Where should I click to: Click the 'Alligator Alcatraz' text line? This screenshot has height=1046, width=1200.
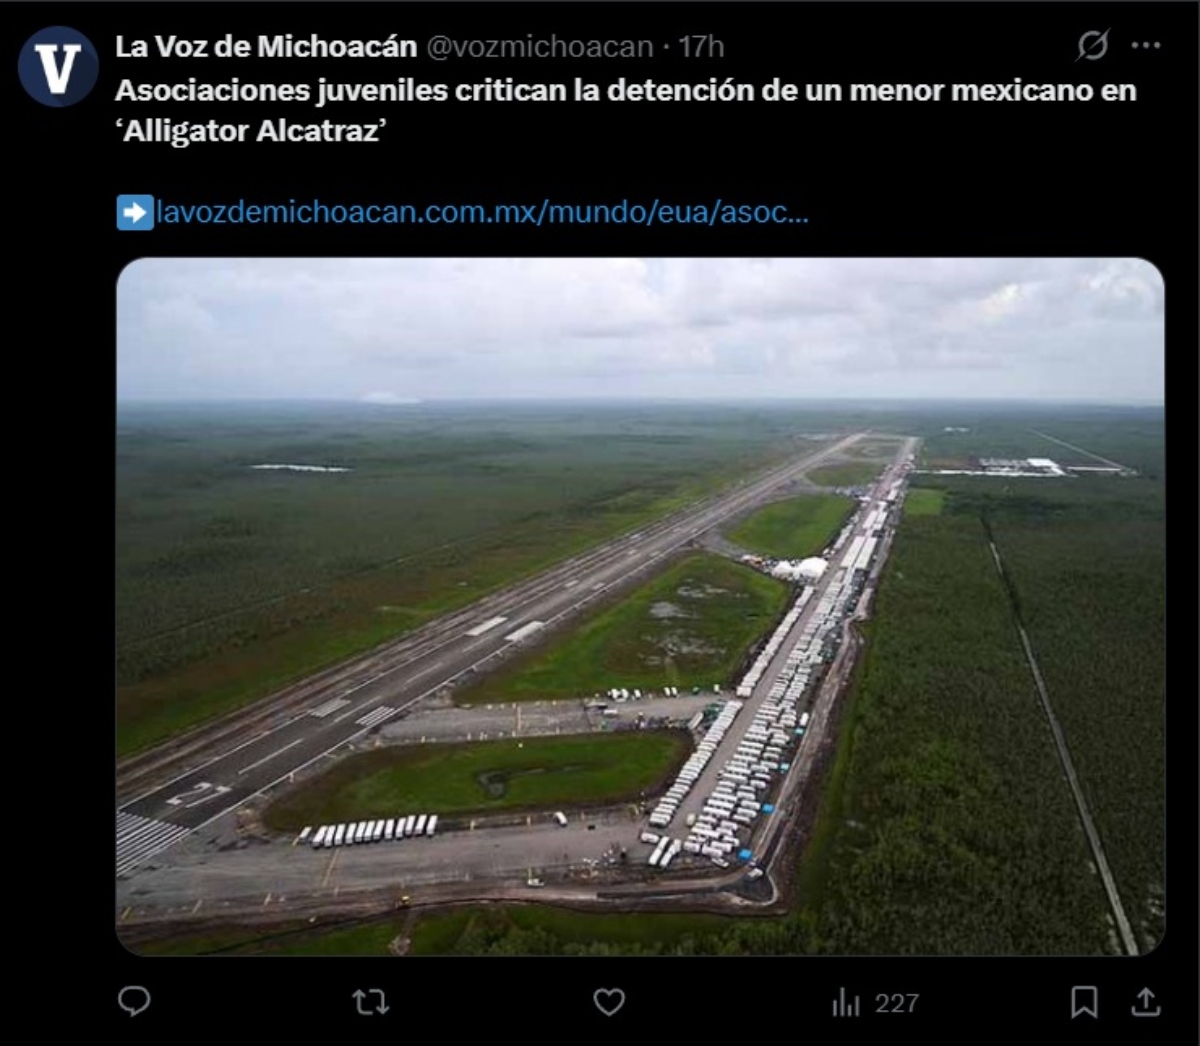coord(251,132)
